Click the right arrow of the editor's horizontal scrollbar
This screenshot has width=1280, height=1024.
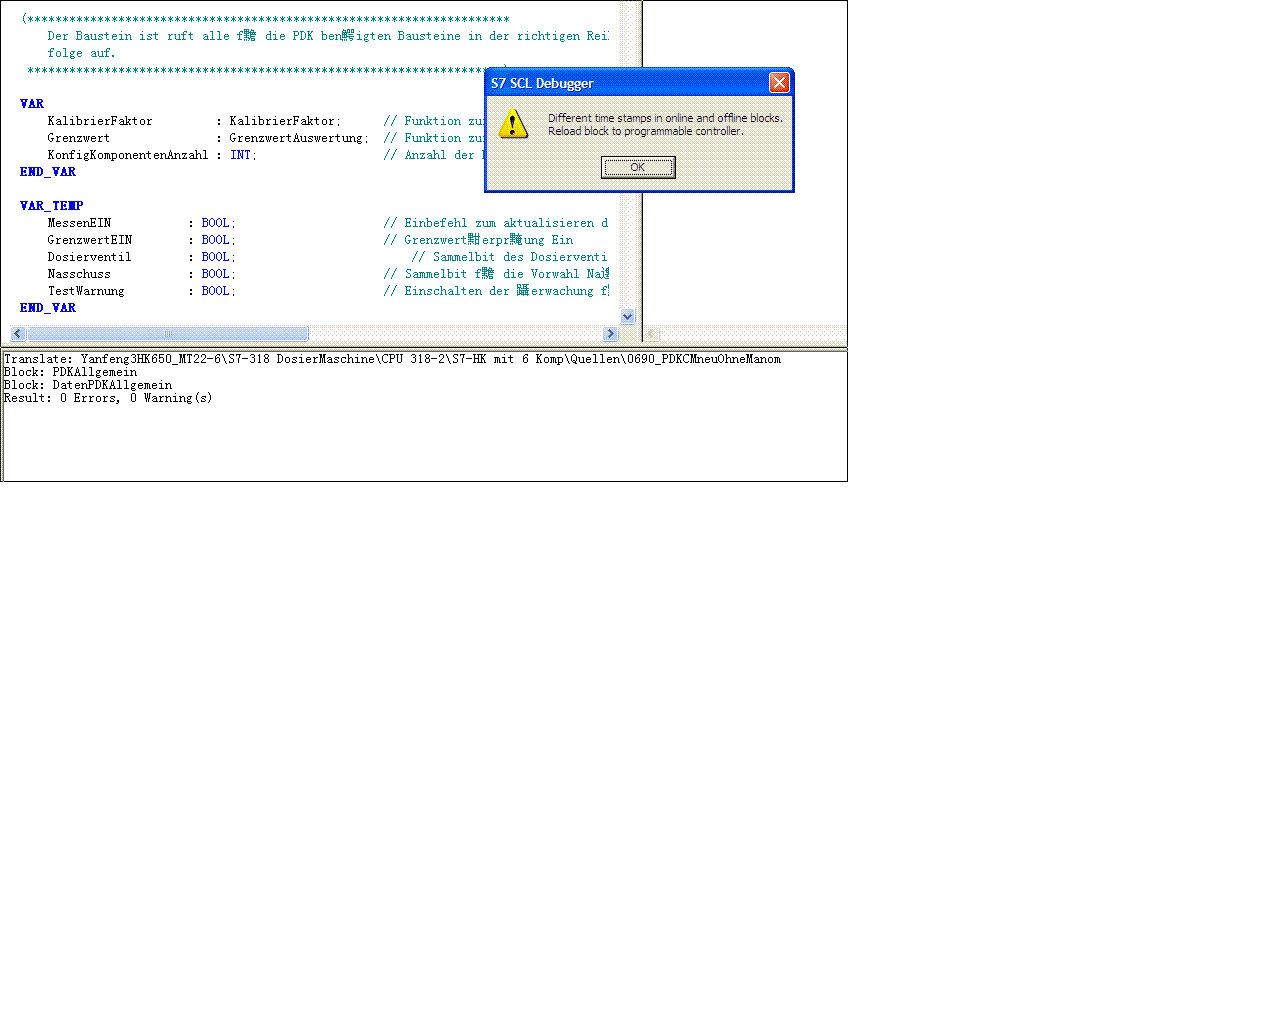pos(610,333)
